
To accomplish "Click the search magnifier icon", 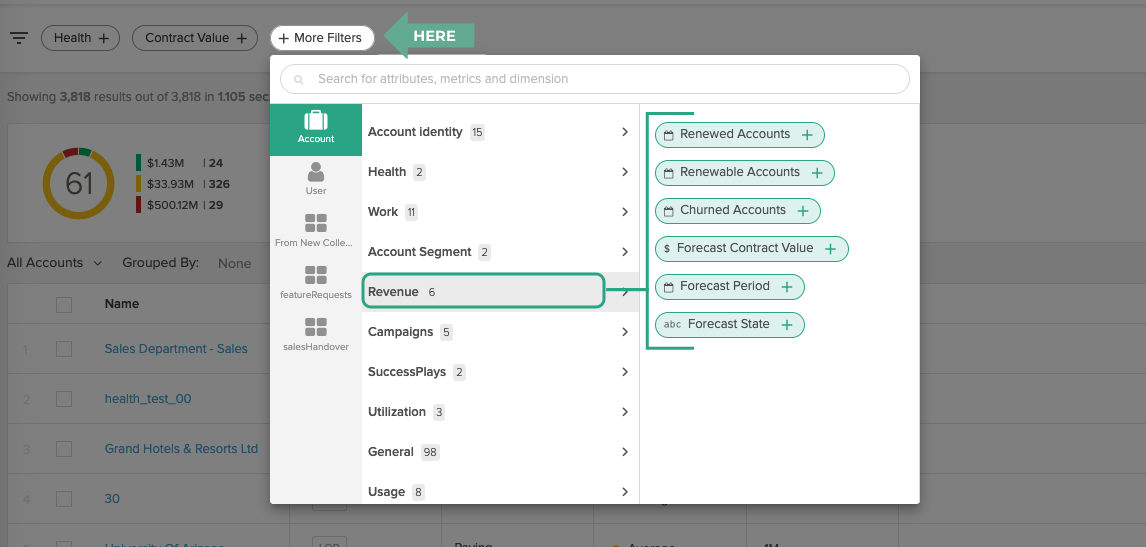I will tap(298, 79).
